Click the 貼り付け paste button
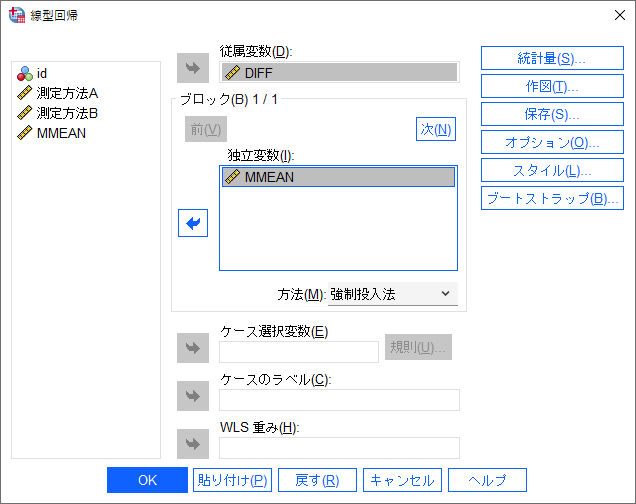 pos(232,480)
